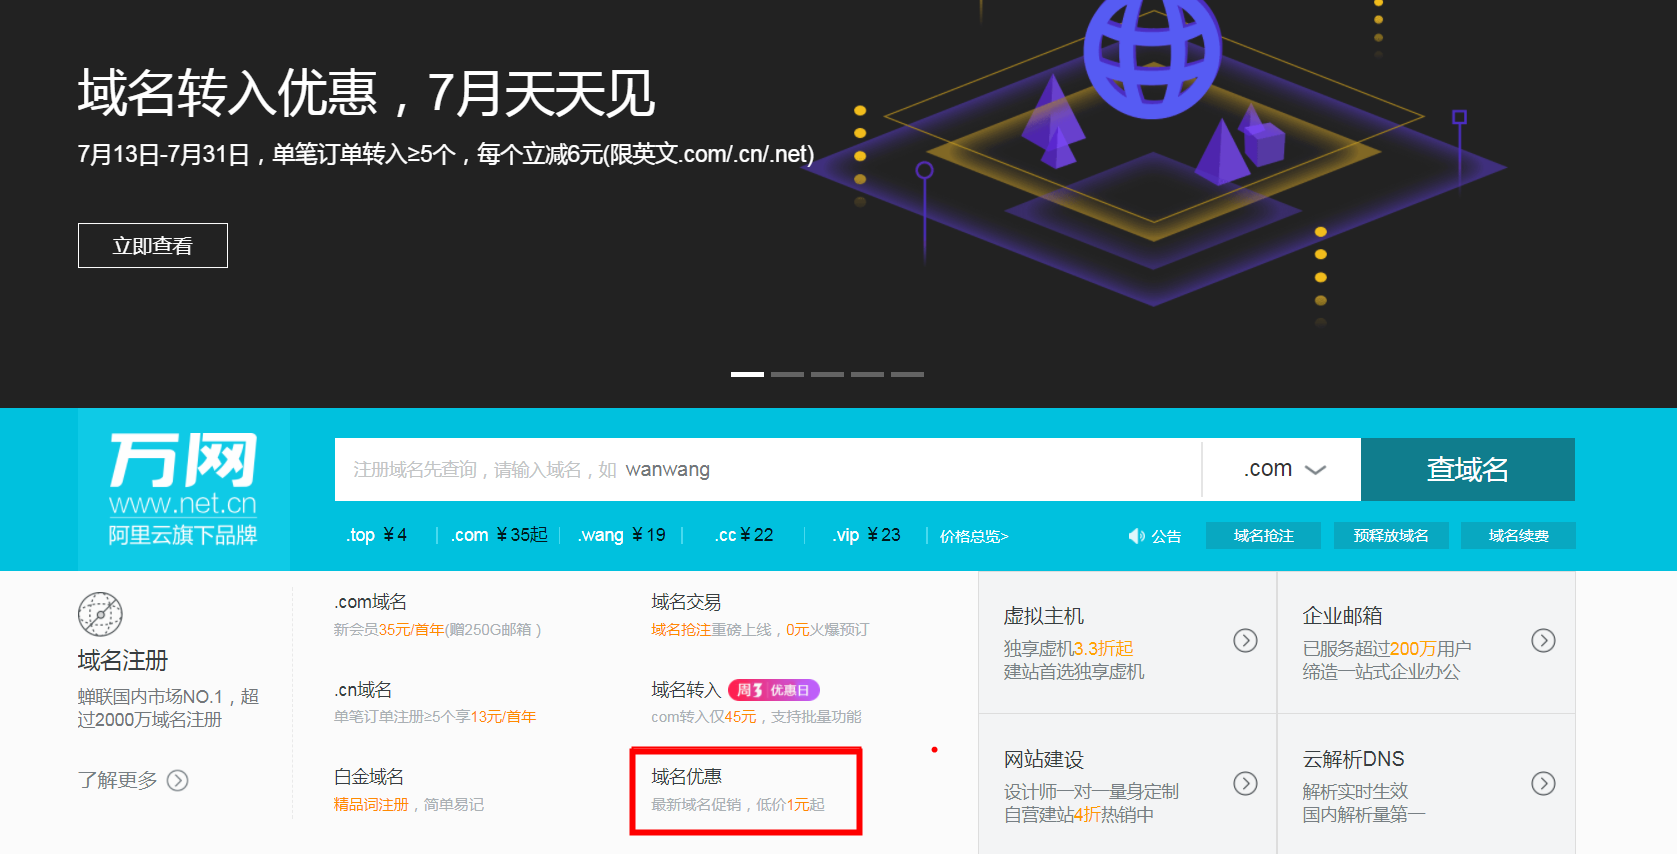Click the 查域名 search button

tap(1467, 469)
